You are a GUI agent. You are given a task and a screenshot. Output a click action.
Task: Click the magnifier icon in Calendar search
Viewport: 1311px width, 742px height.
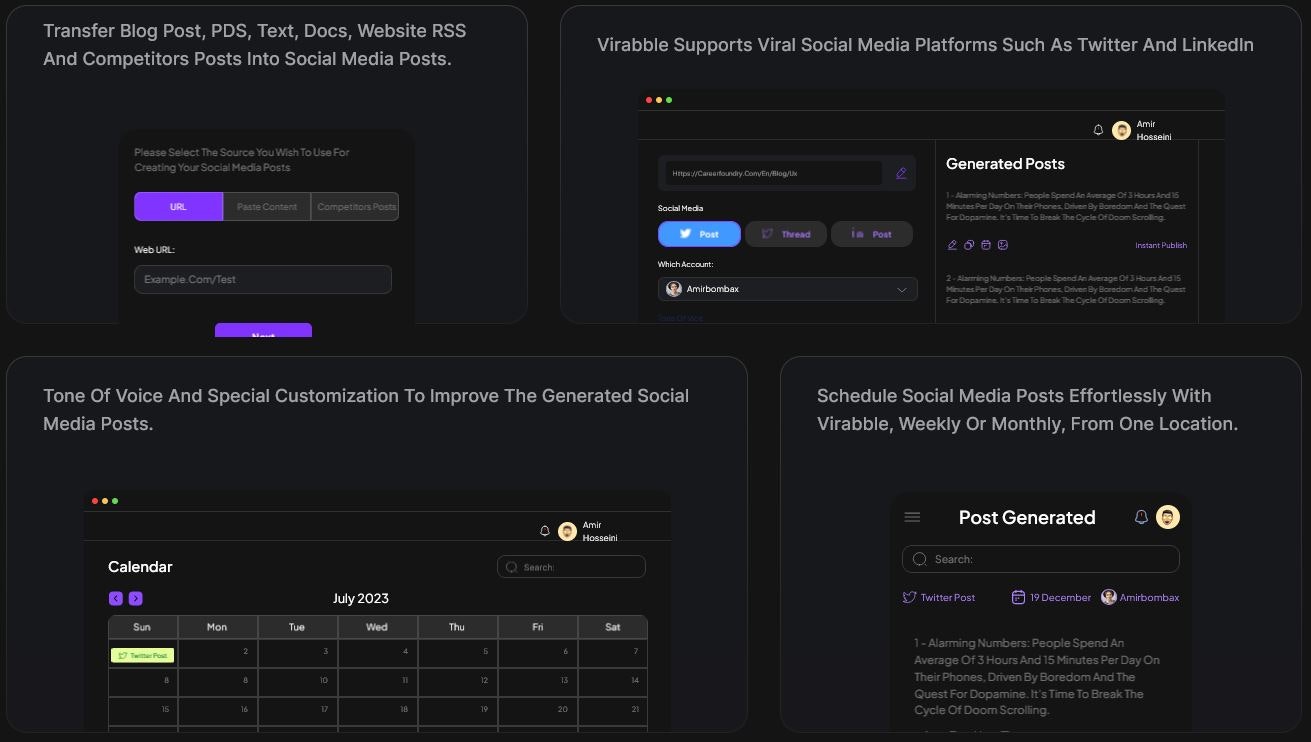pyautogui.click(x=511, y=567)
